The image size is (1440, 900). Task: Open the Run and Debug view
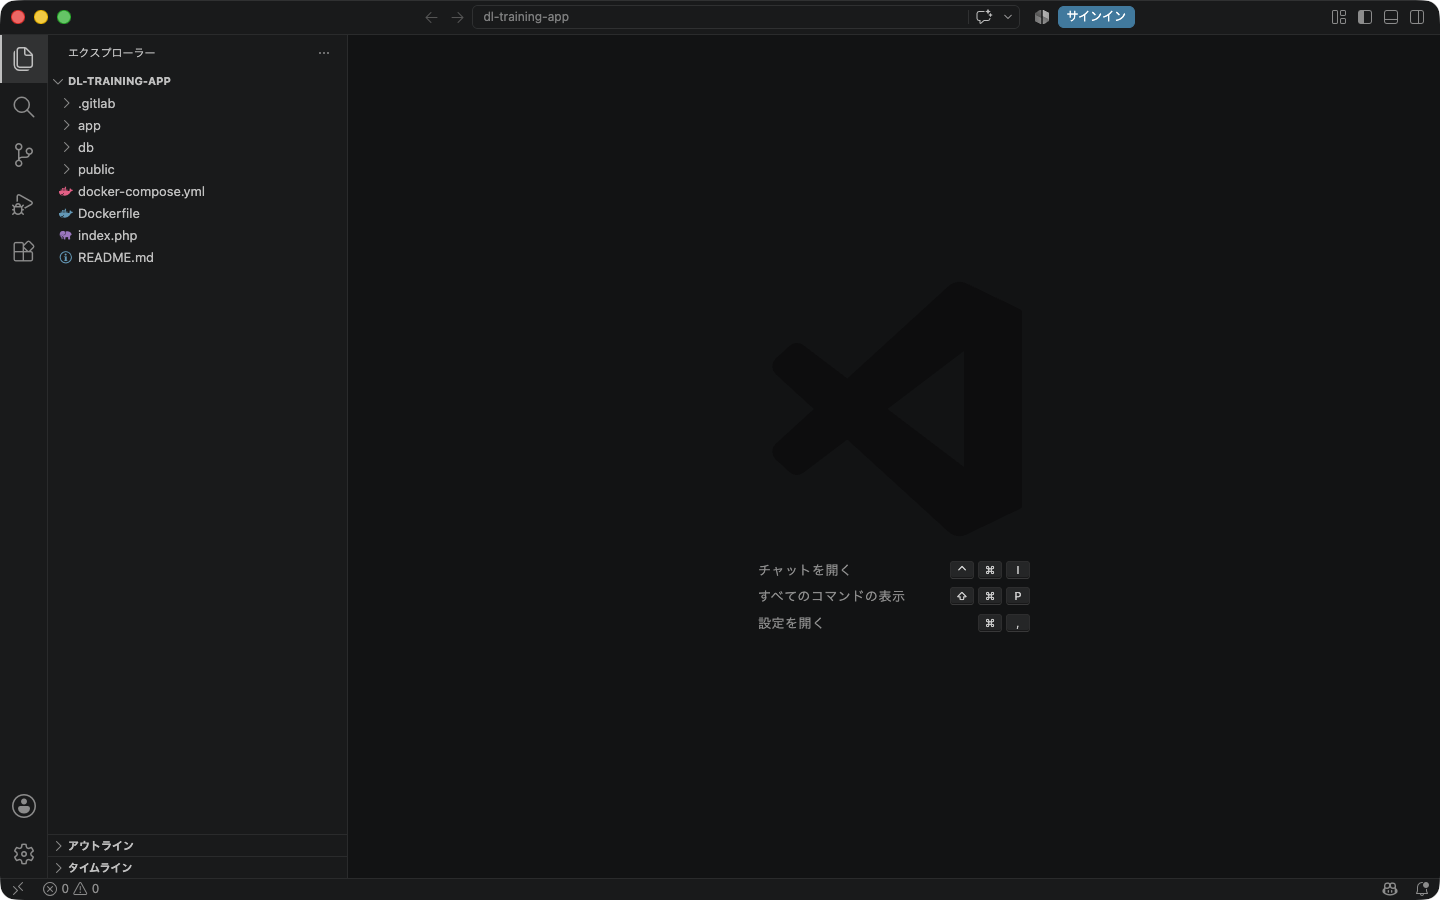[24, 204]
